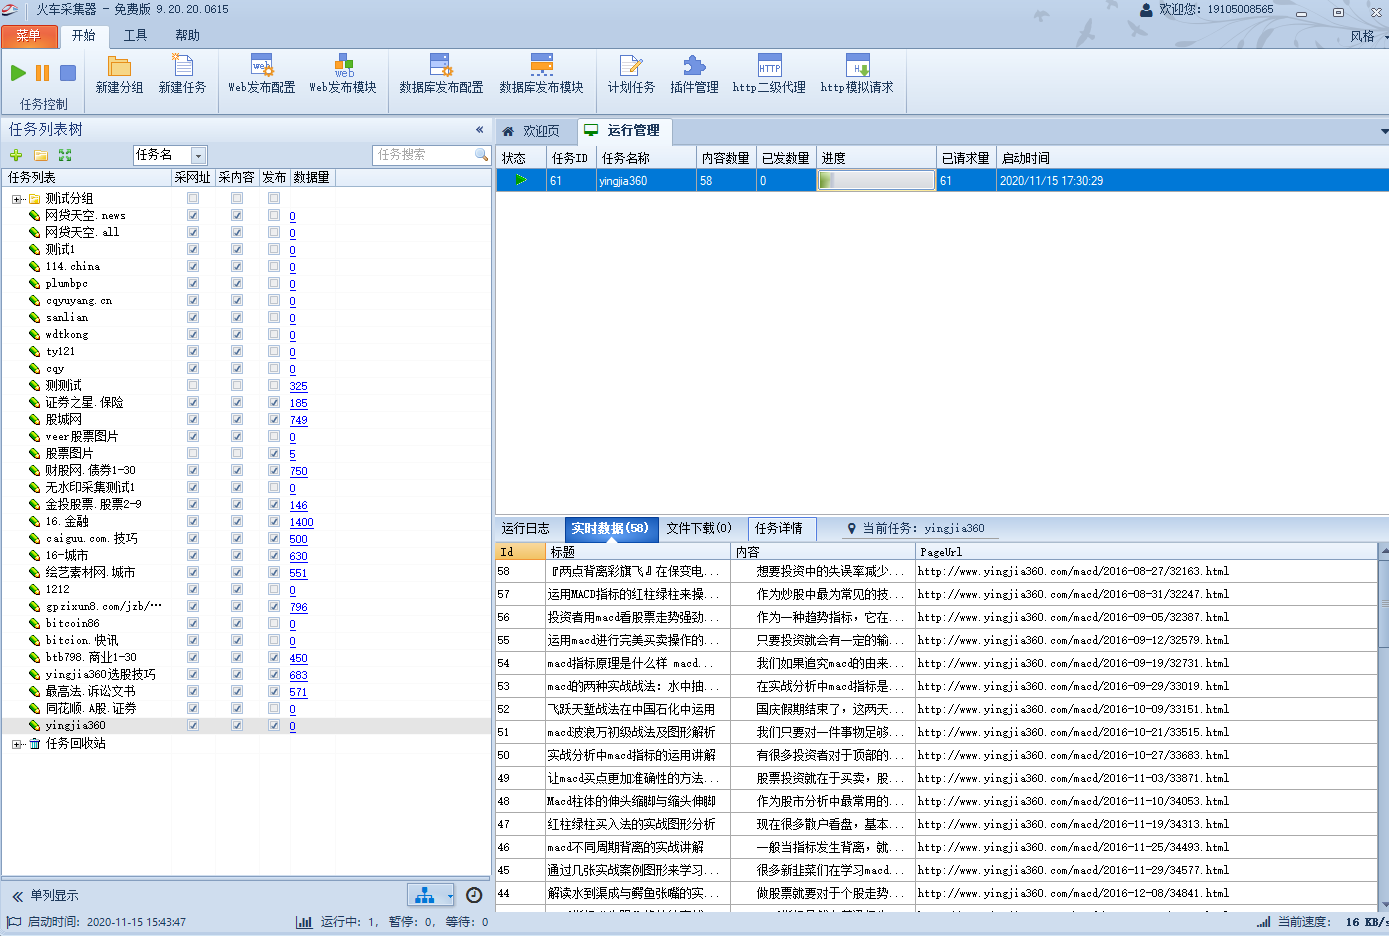Image resolution: width=1389 pixels, height=936 pixels.
Task: Click folder icon in task tree toolbar
Action: 41,155
